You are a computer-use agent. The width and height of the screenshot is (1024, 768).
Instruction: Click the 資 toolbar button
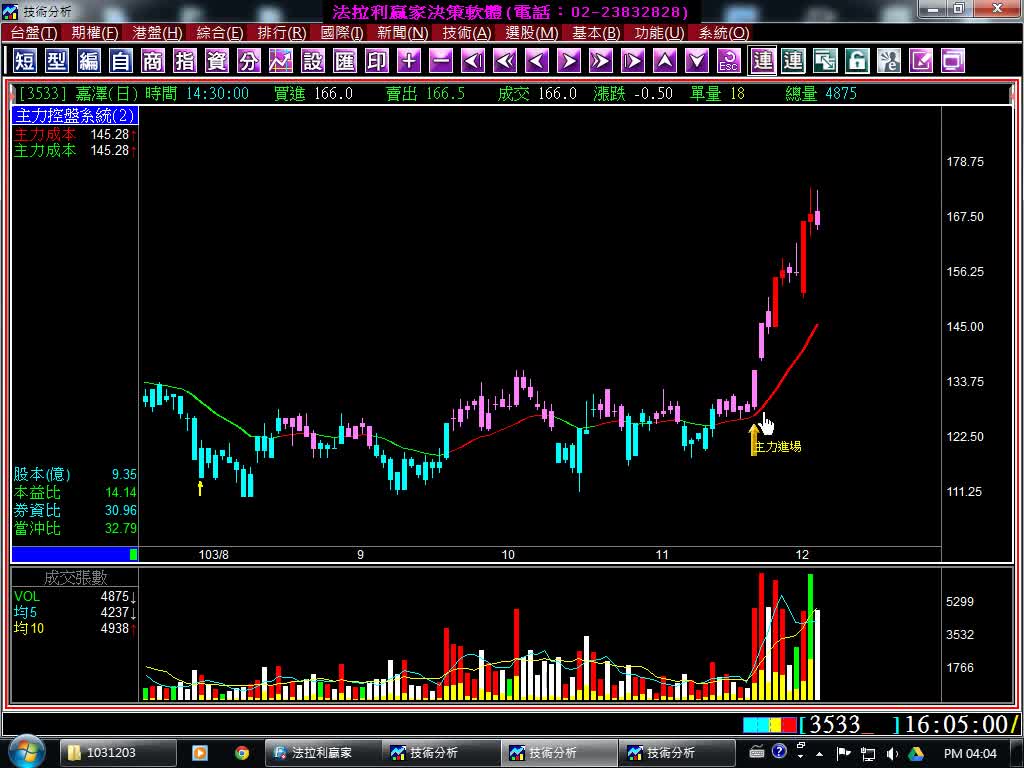click(217, 61)
